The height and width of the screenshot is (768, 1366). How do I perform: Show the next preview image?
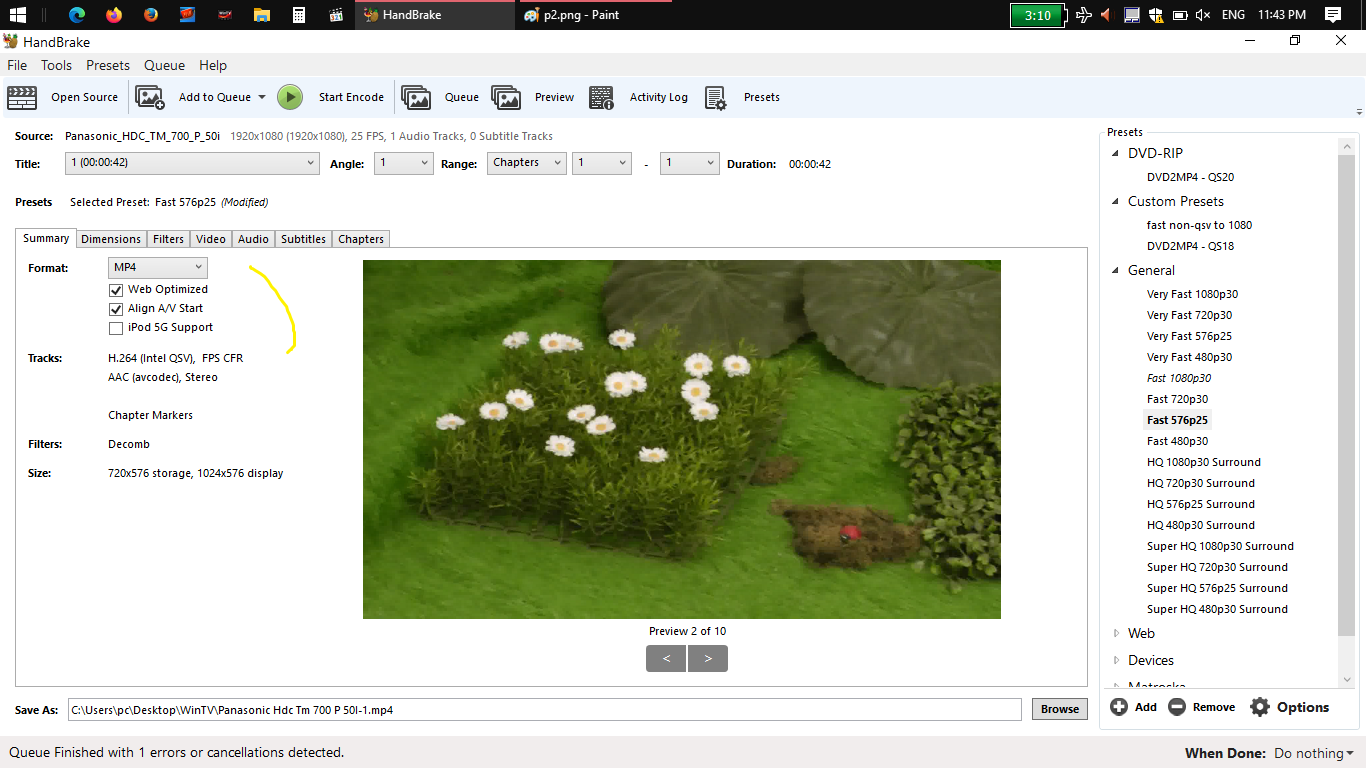(x=708, y=658)
